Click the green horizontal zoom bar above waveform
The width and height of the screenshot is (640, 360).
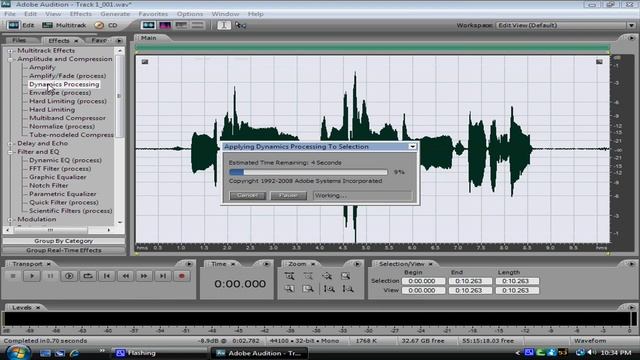pos(372,48)
